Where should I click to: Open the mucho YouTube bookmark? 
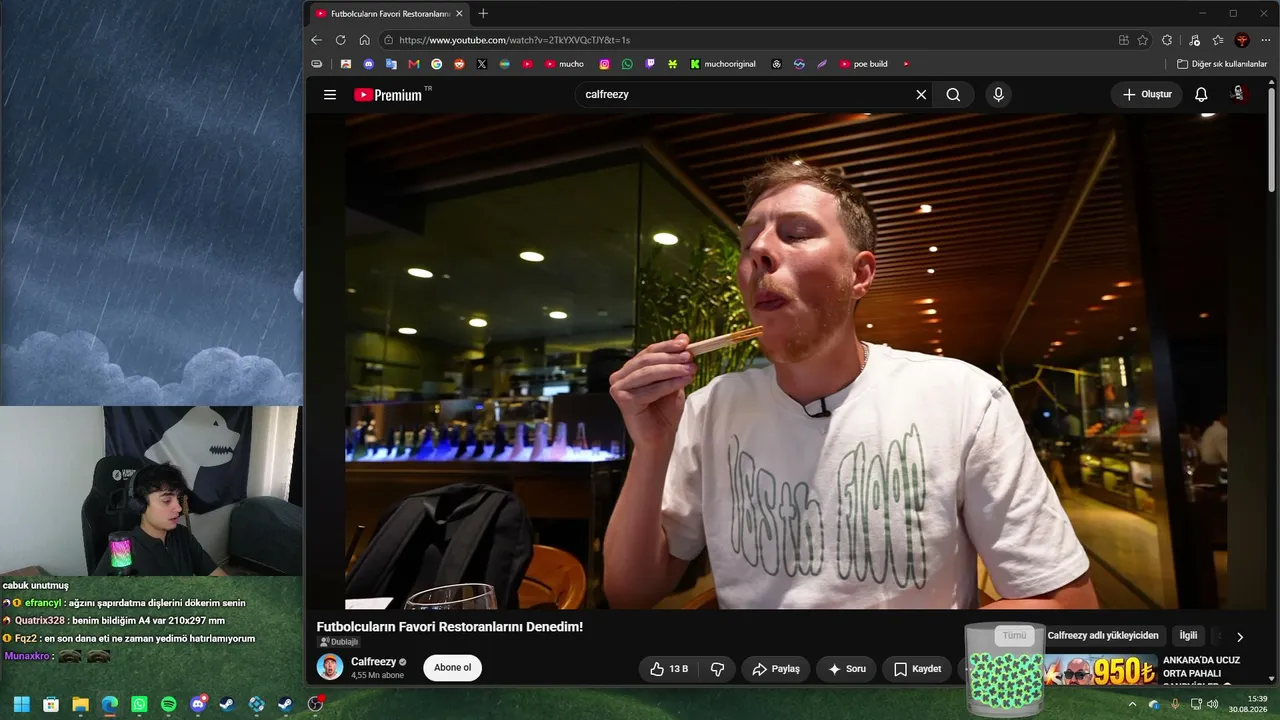565,64
